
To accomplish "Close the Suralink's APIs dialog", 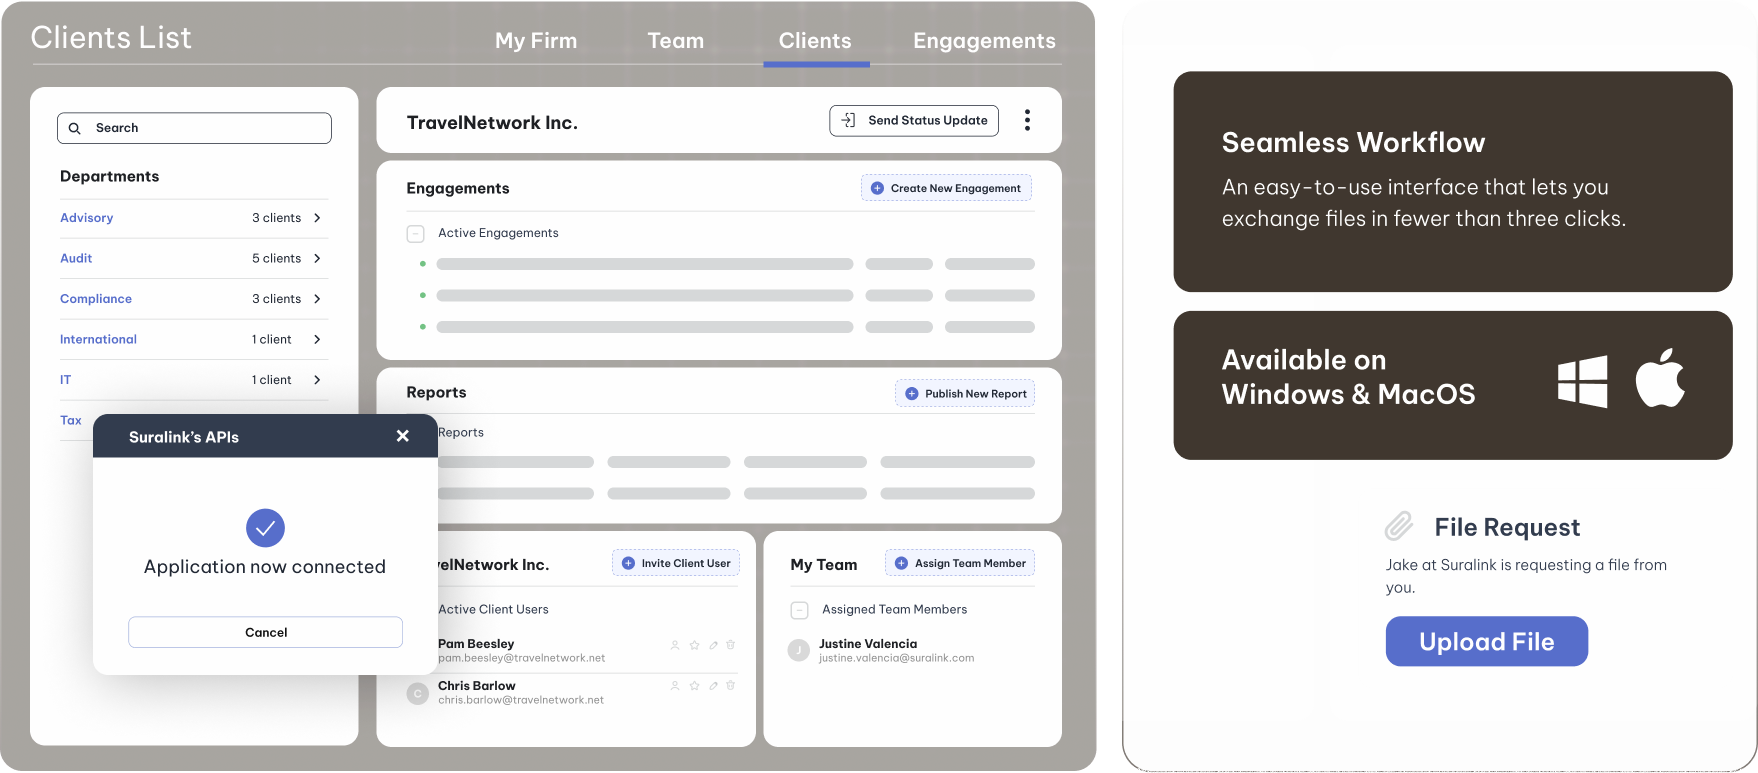I will pyautogui.click(x=403, y=436).
